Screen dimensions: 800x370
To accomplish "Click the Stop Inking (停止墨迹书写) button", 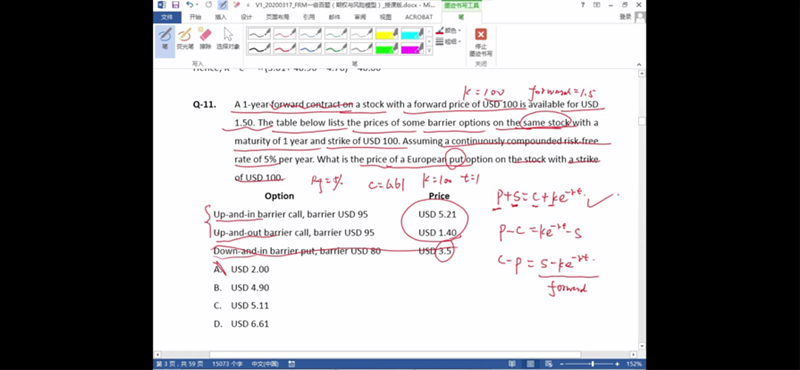I will click(481, 42).
